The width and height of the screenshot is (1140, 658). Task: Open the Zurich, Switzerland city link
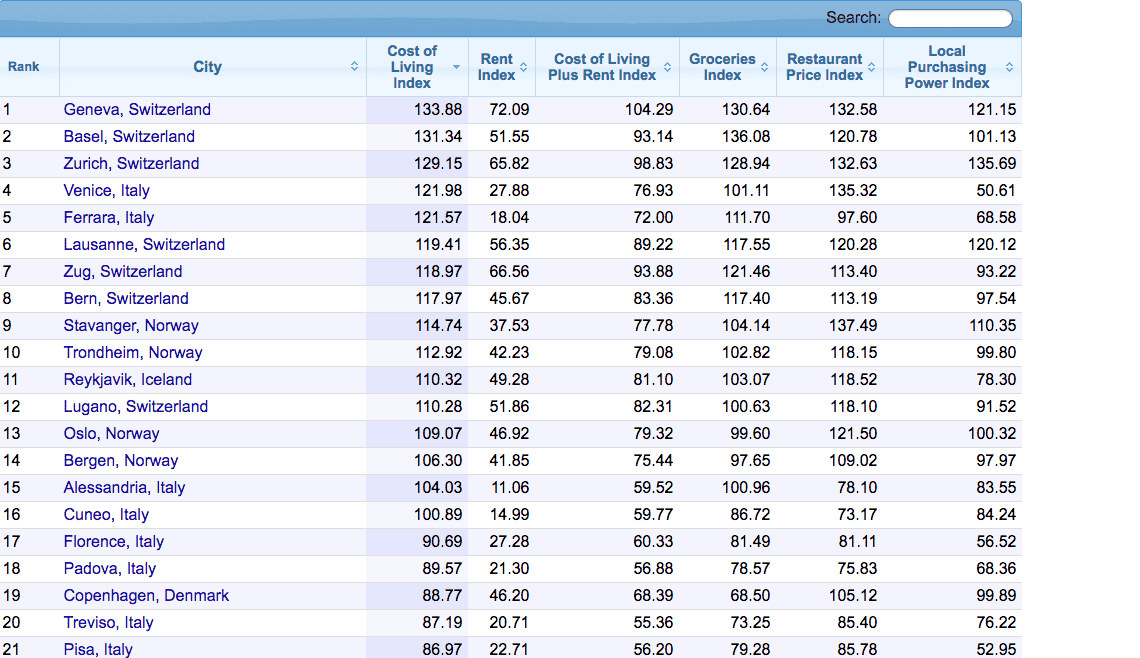131,164
